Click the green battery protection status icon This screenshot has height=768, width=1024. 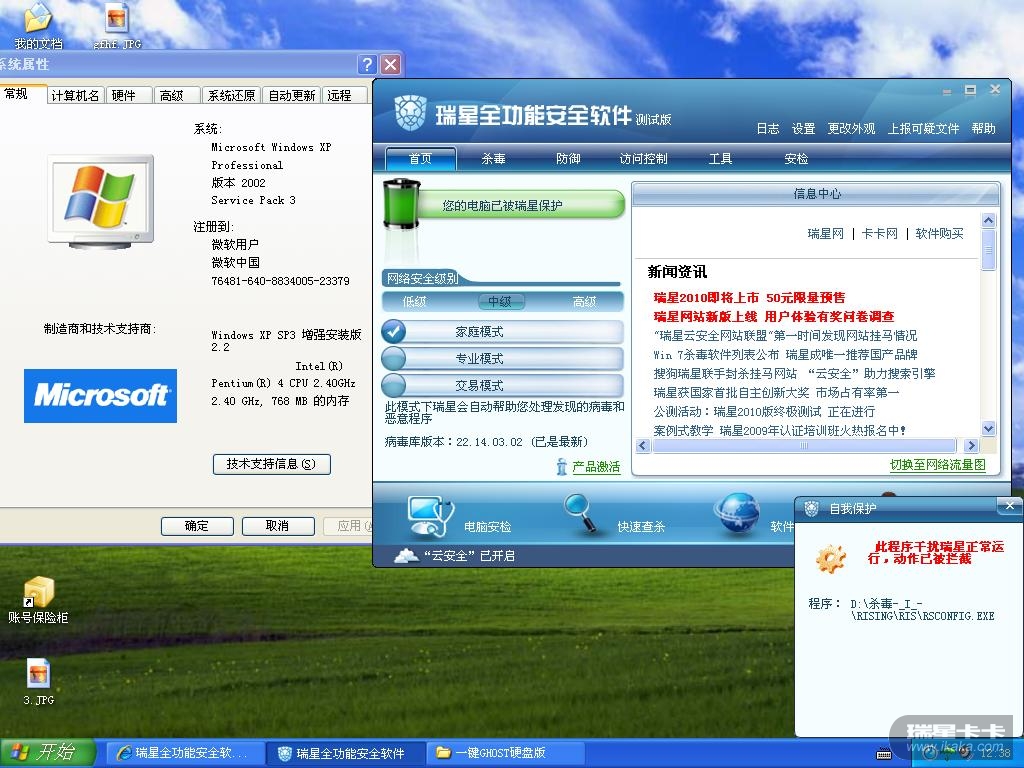click(x=401, y=204)
